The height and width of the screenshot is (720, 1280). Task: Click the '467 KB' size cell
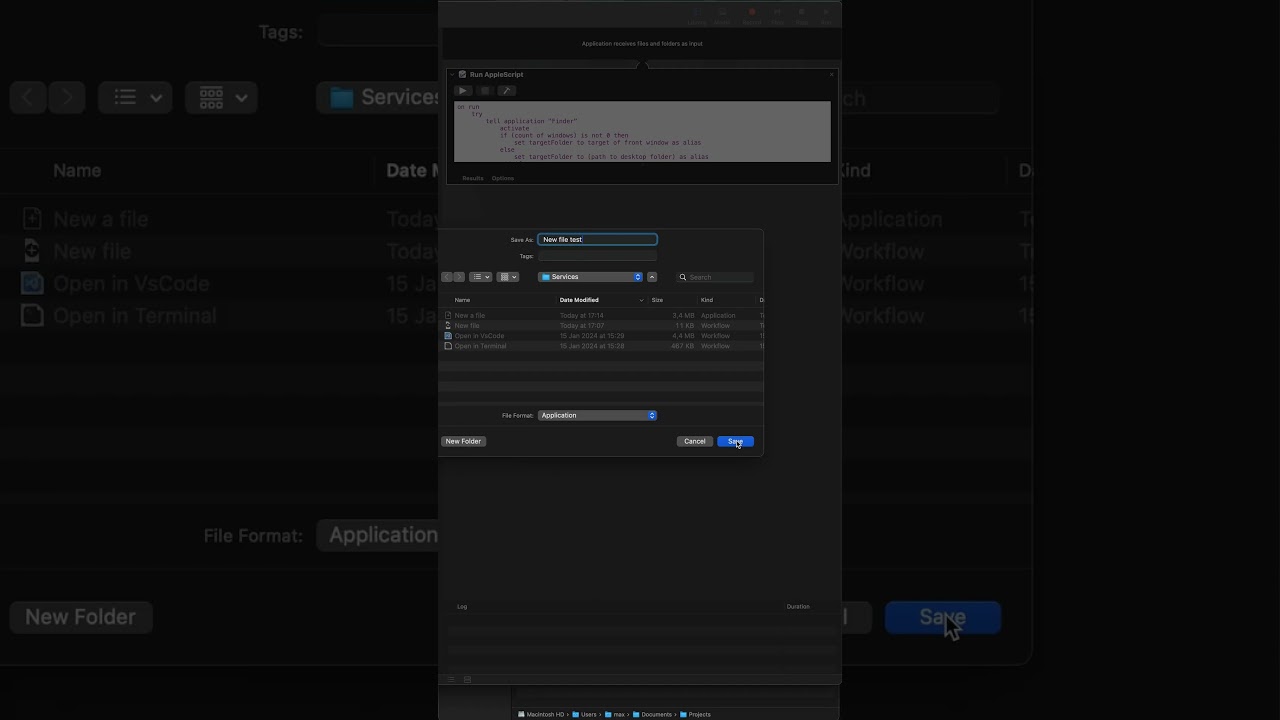coord(682,345)
